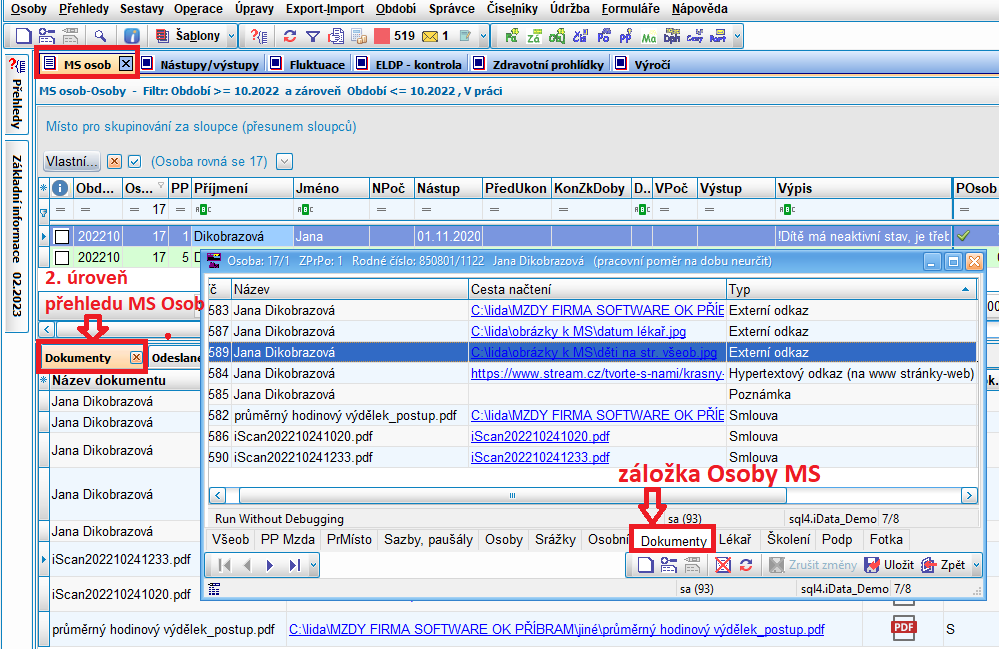Image resolution: width=999 pixels, height=649 pixels.
Task: Go to the next record in the dialog navigator
Action: tap(270, 565)
